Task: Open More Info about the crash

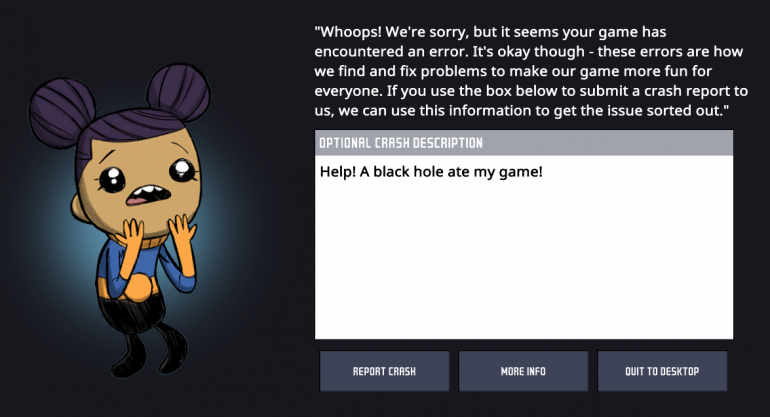Action: [x=523, y=371]
